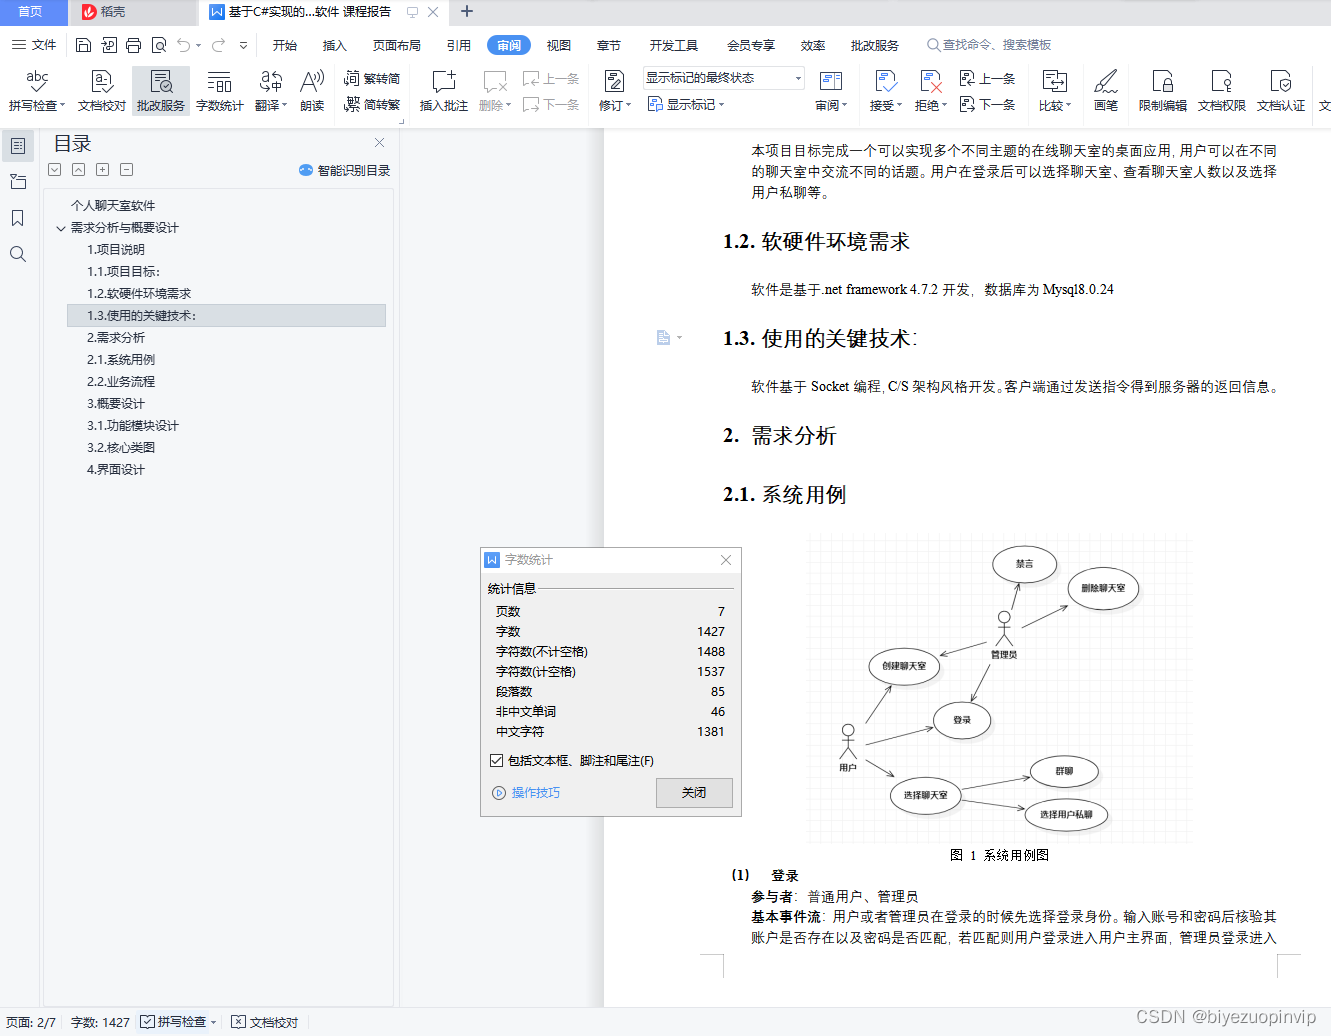This screenshot has height=1036, width=1331.
Task: Toggle 文档校对 in the status bar
Action: [265, 1022]
